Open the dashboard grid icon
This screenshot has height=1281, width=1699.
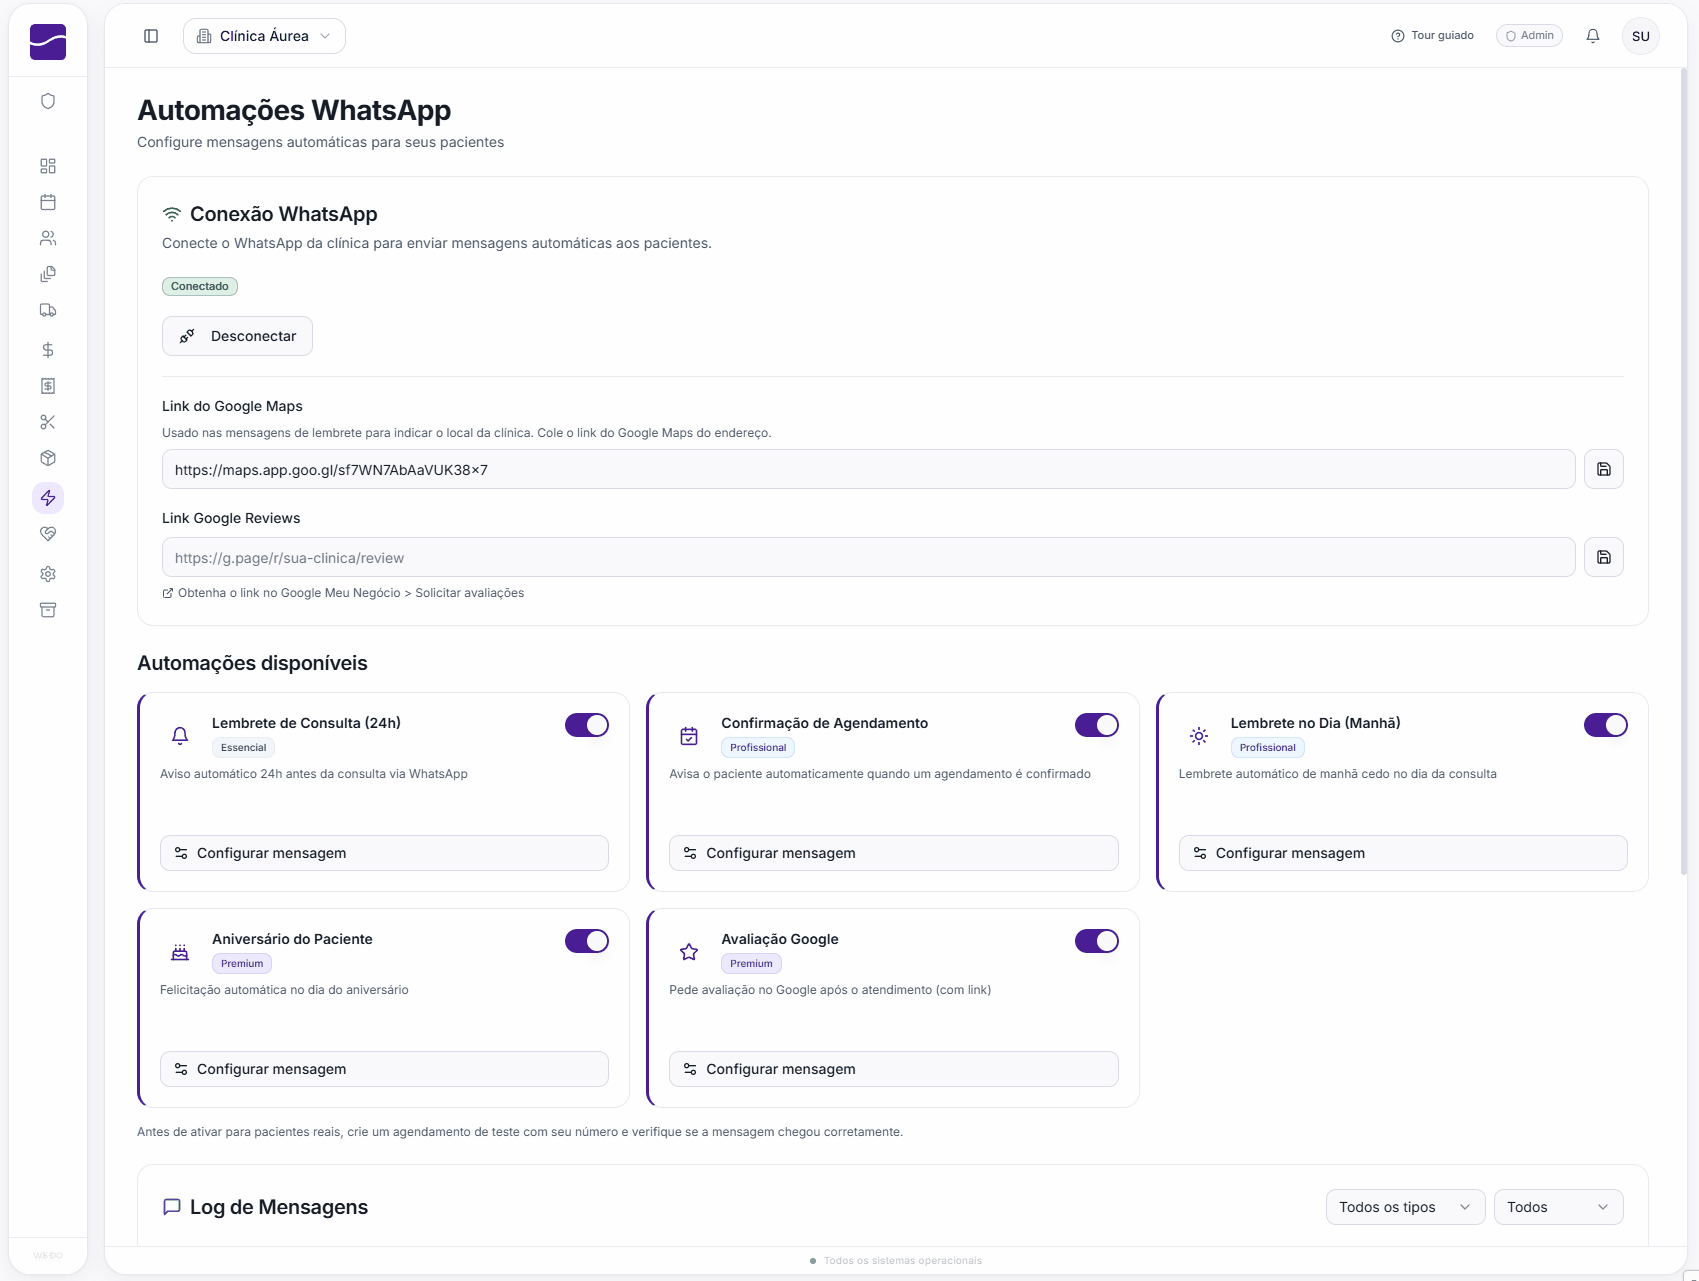[x=48, y=166]
